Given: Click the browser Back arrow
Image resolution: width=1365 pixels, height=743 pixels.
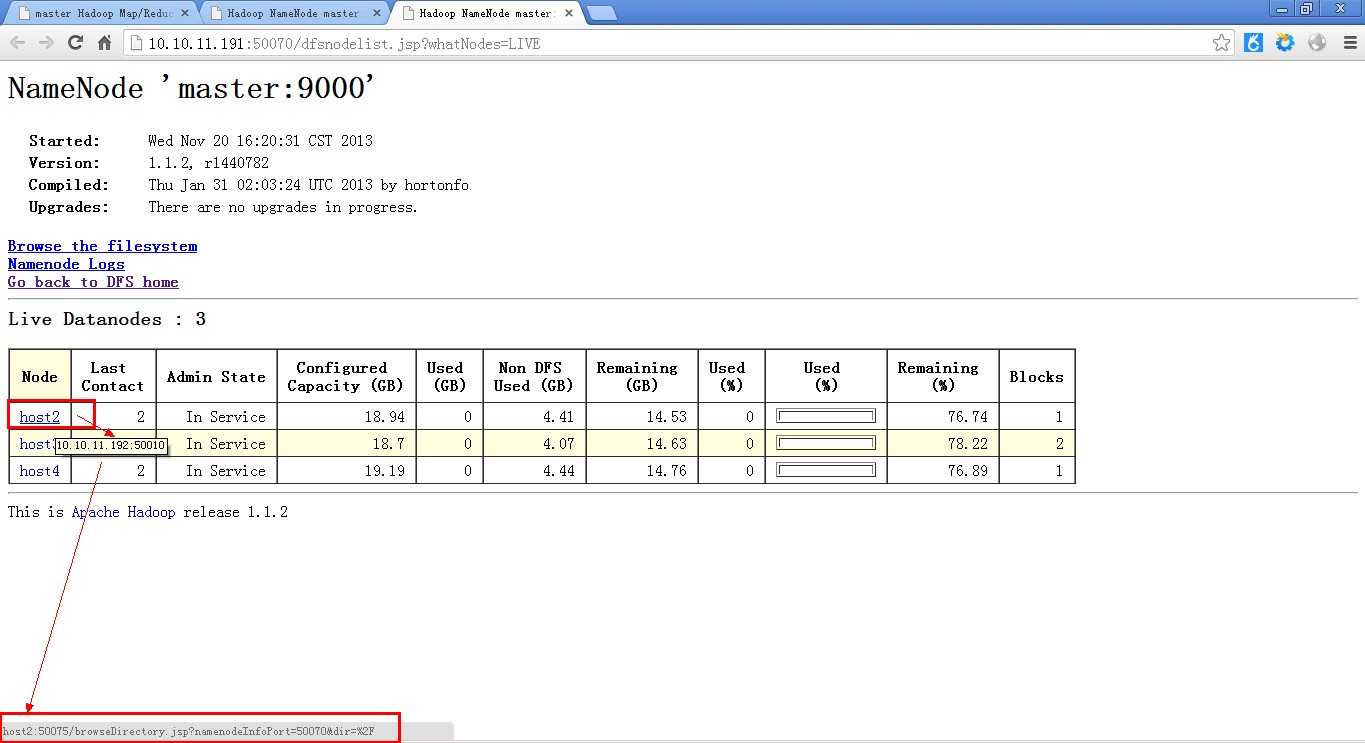Looking at the screenshot, I should point(17,43).
